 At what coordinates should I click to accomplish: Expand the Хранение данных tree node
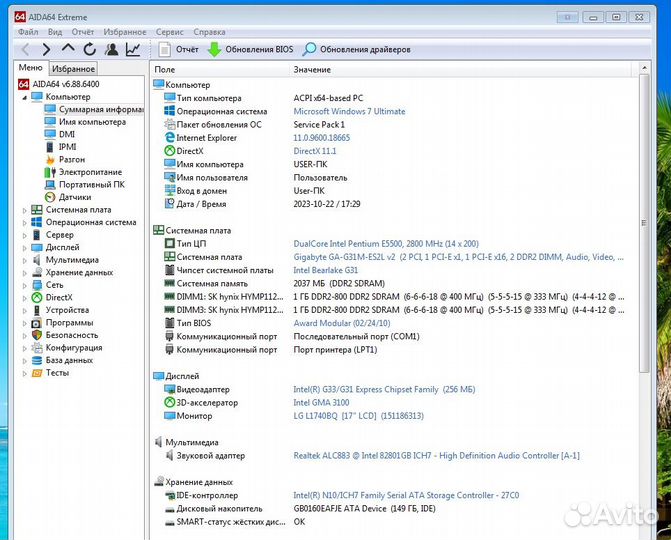point(25,272)
